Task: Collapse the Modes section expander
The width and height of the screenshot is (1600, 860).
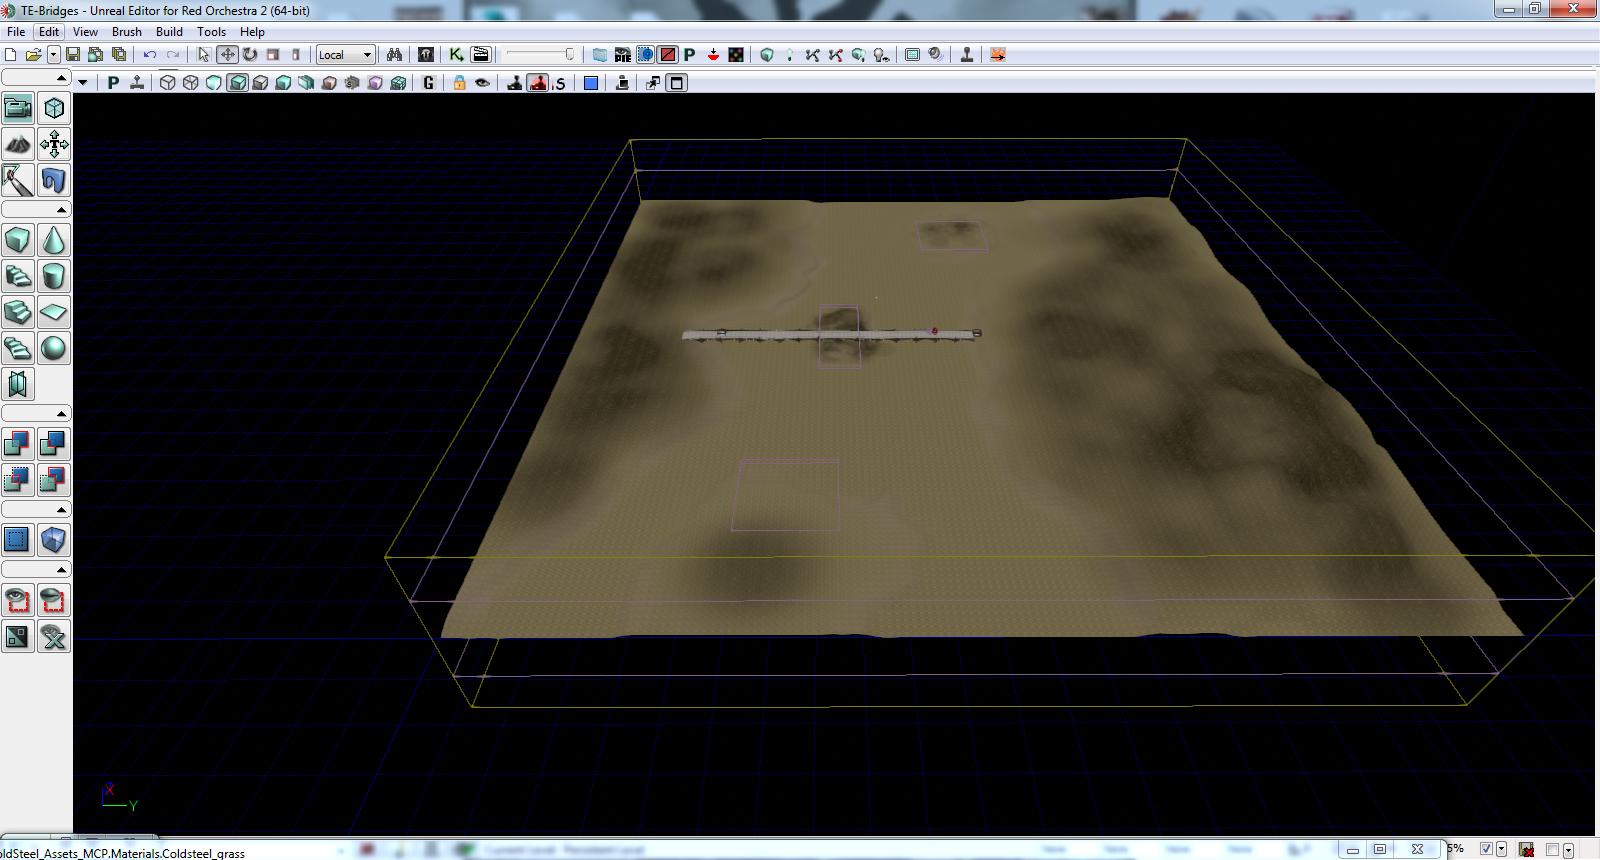Action: (x=61, y=78)
